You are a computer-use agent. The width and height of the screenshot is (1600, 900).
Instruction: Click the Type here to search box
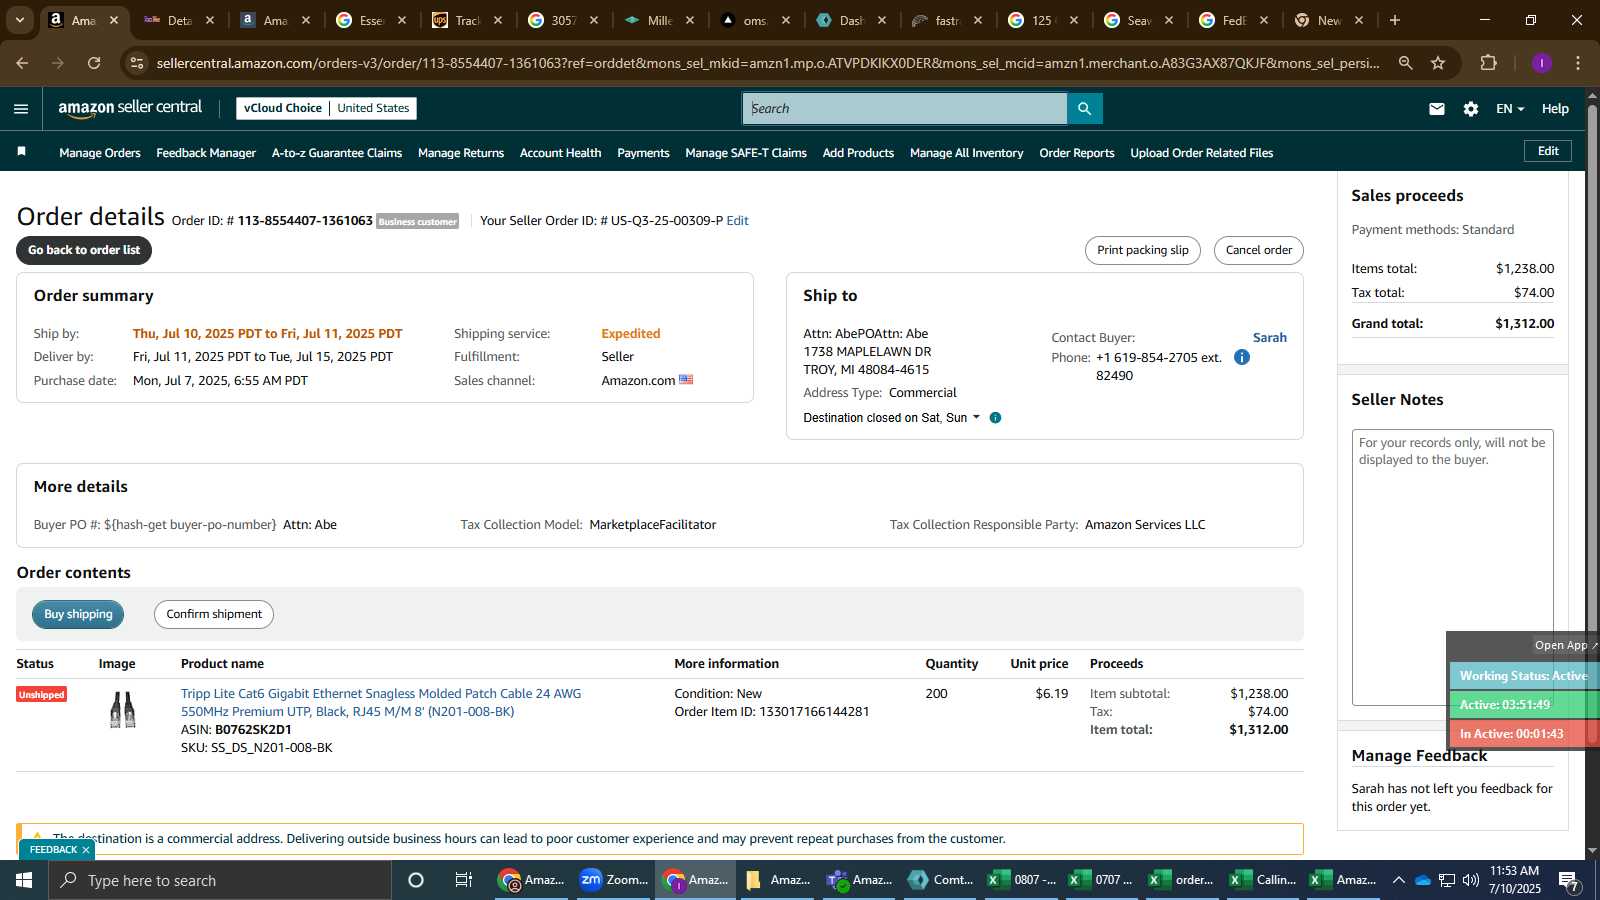click(x=220, y=880)
